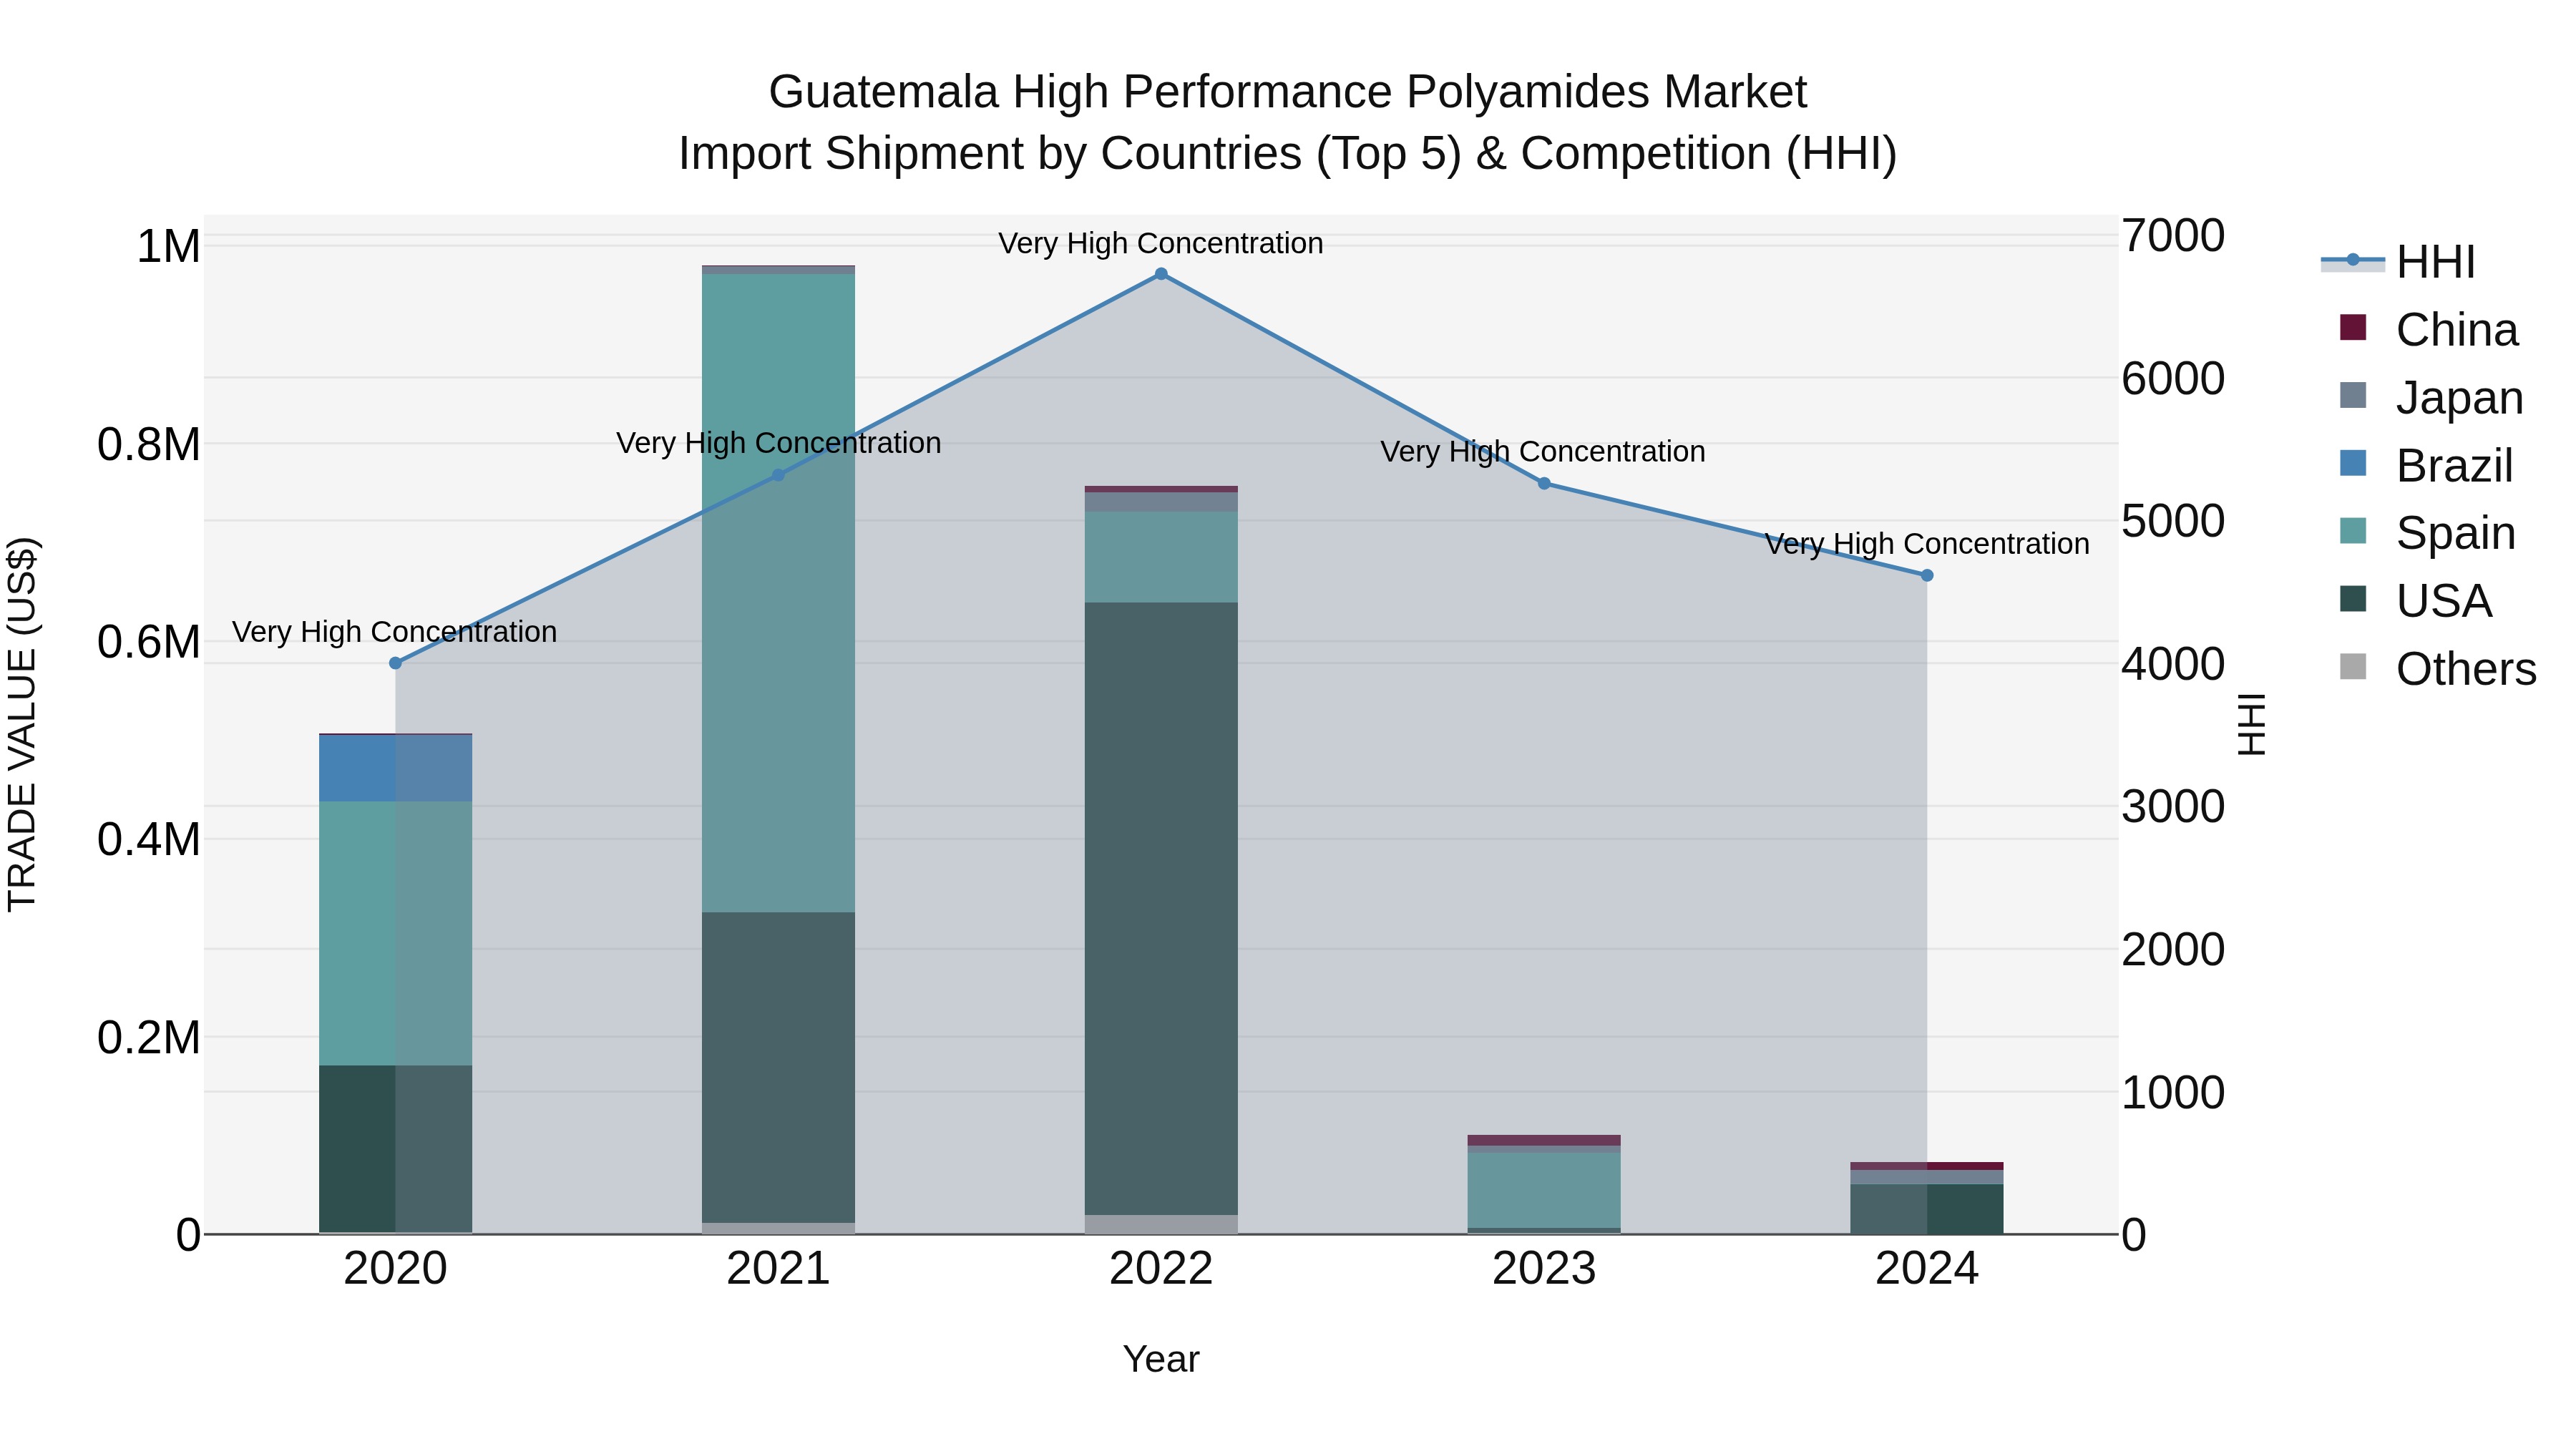Image resolution: width=2576 pixels, height=1449 pixels.
Task: Click the 2000 HHI axis tick
Action: coord(2174,949)
